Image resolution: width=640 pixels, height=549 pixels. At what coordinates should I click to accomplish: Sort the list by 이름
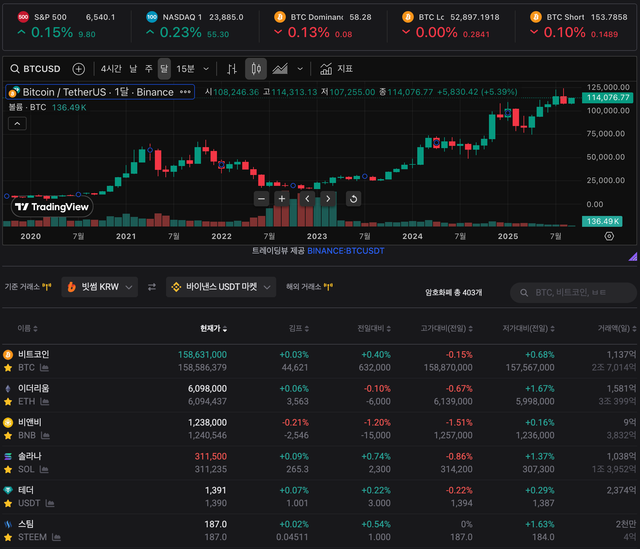tap(27, 329)
